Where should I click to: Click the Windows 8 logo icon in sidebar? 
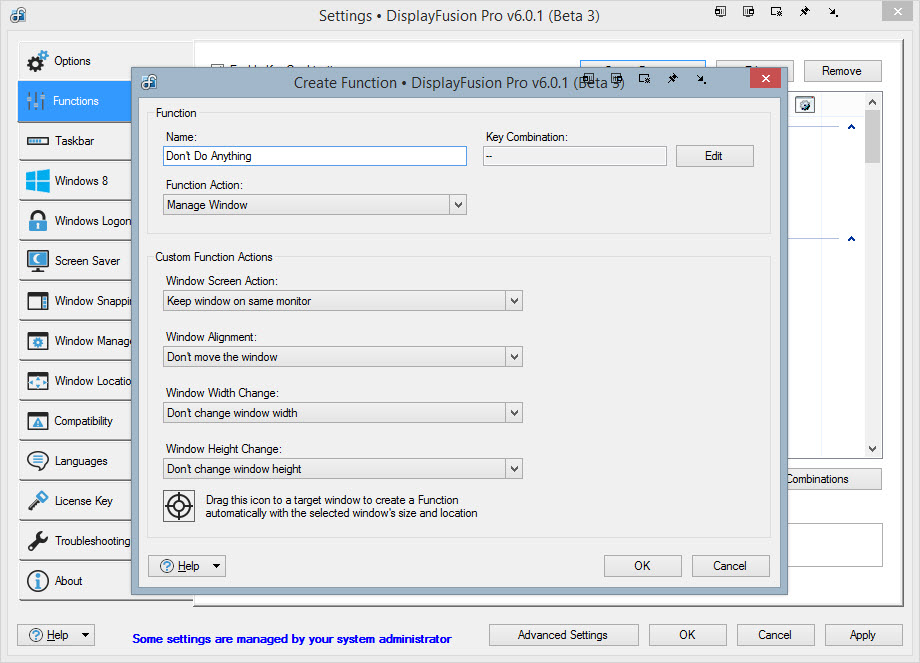point(38,181)
